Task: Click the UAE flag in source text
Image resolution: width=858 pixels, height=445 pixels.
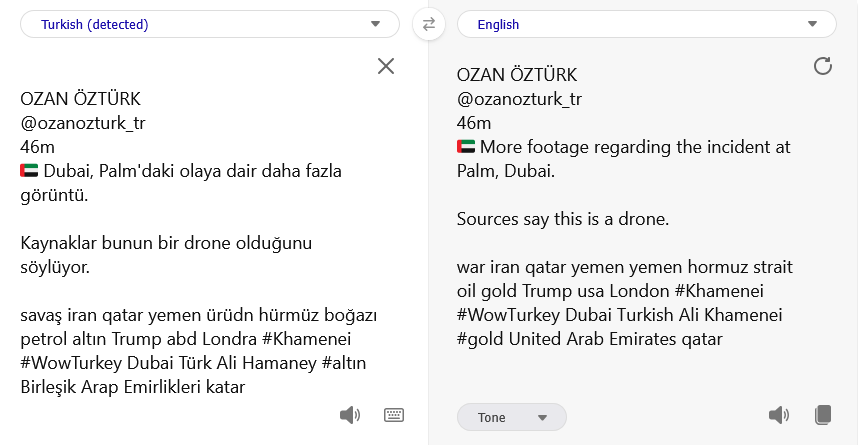Action: coord(30,171)
